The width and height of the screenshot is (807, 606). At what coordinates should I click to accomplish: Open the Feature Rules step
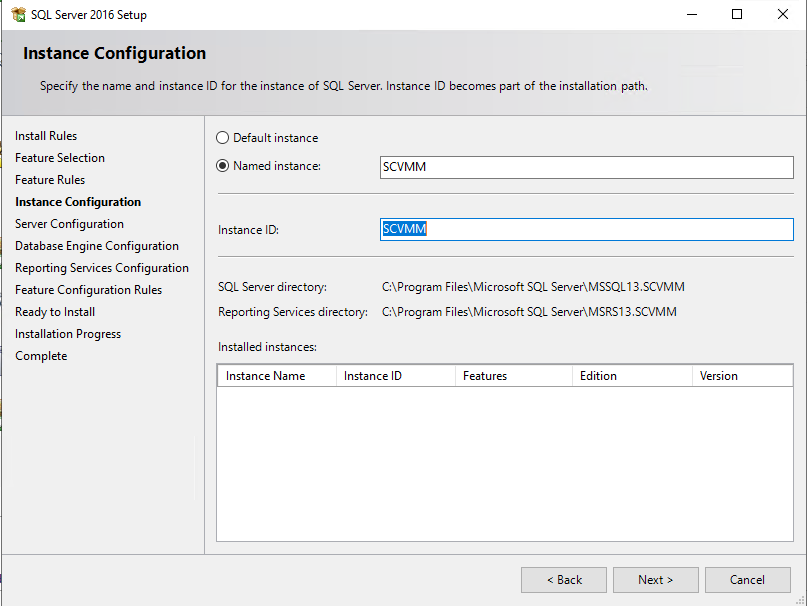point(50,180)
